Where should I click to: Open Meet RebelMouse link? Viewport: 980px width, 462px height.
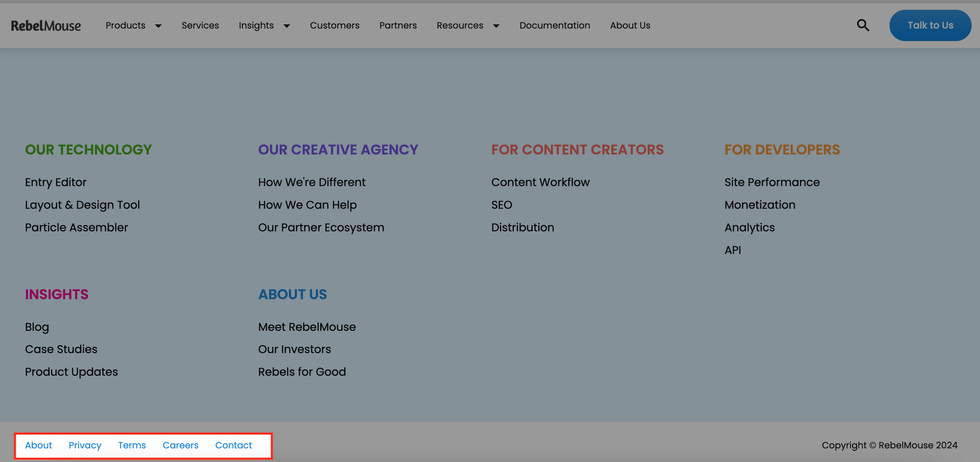point(306,327)
